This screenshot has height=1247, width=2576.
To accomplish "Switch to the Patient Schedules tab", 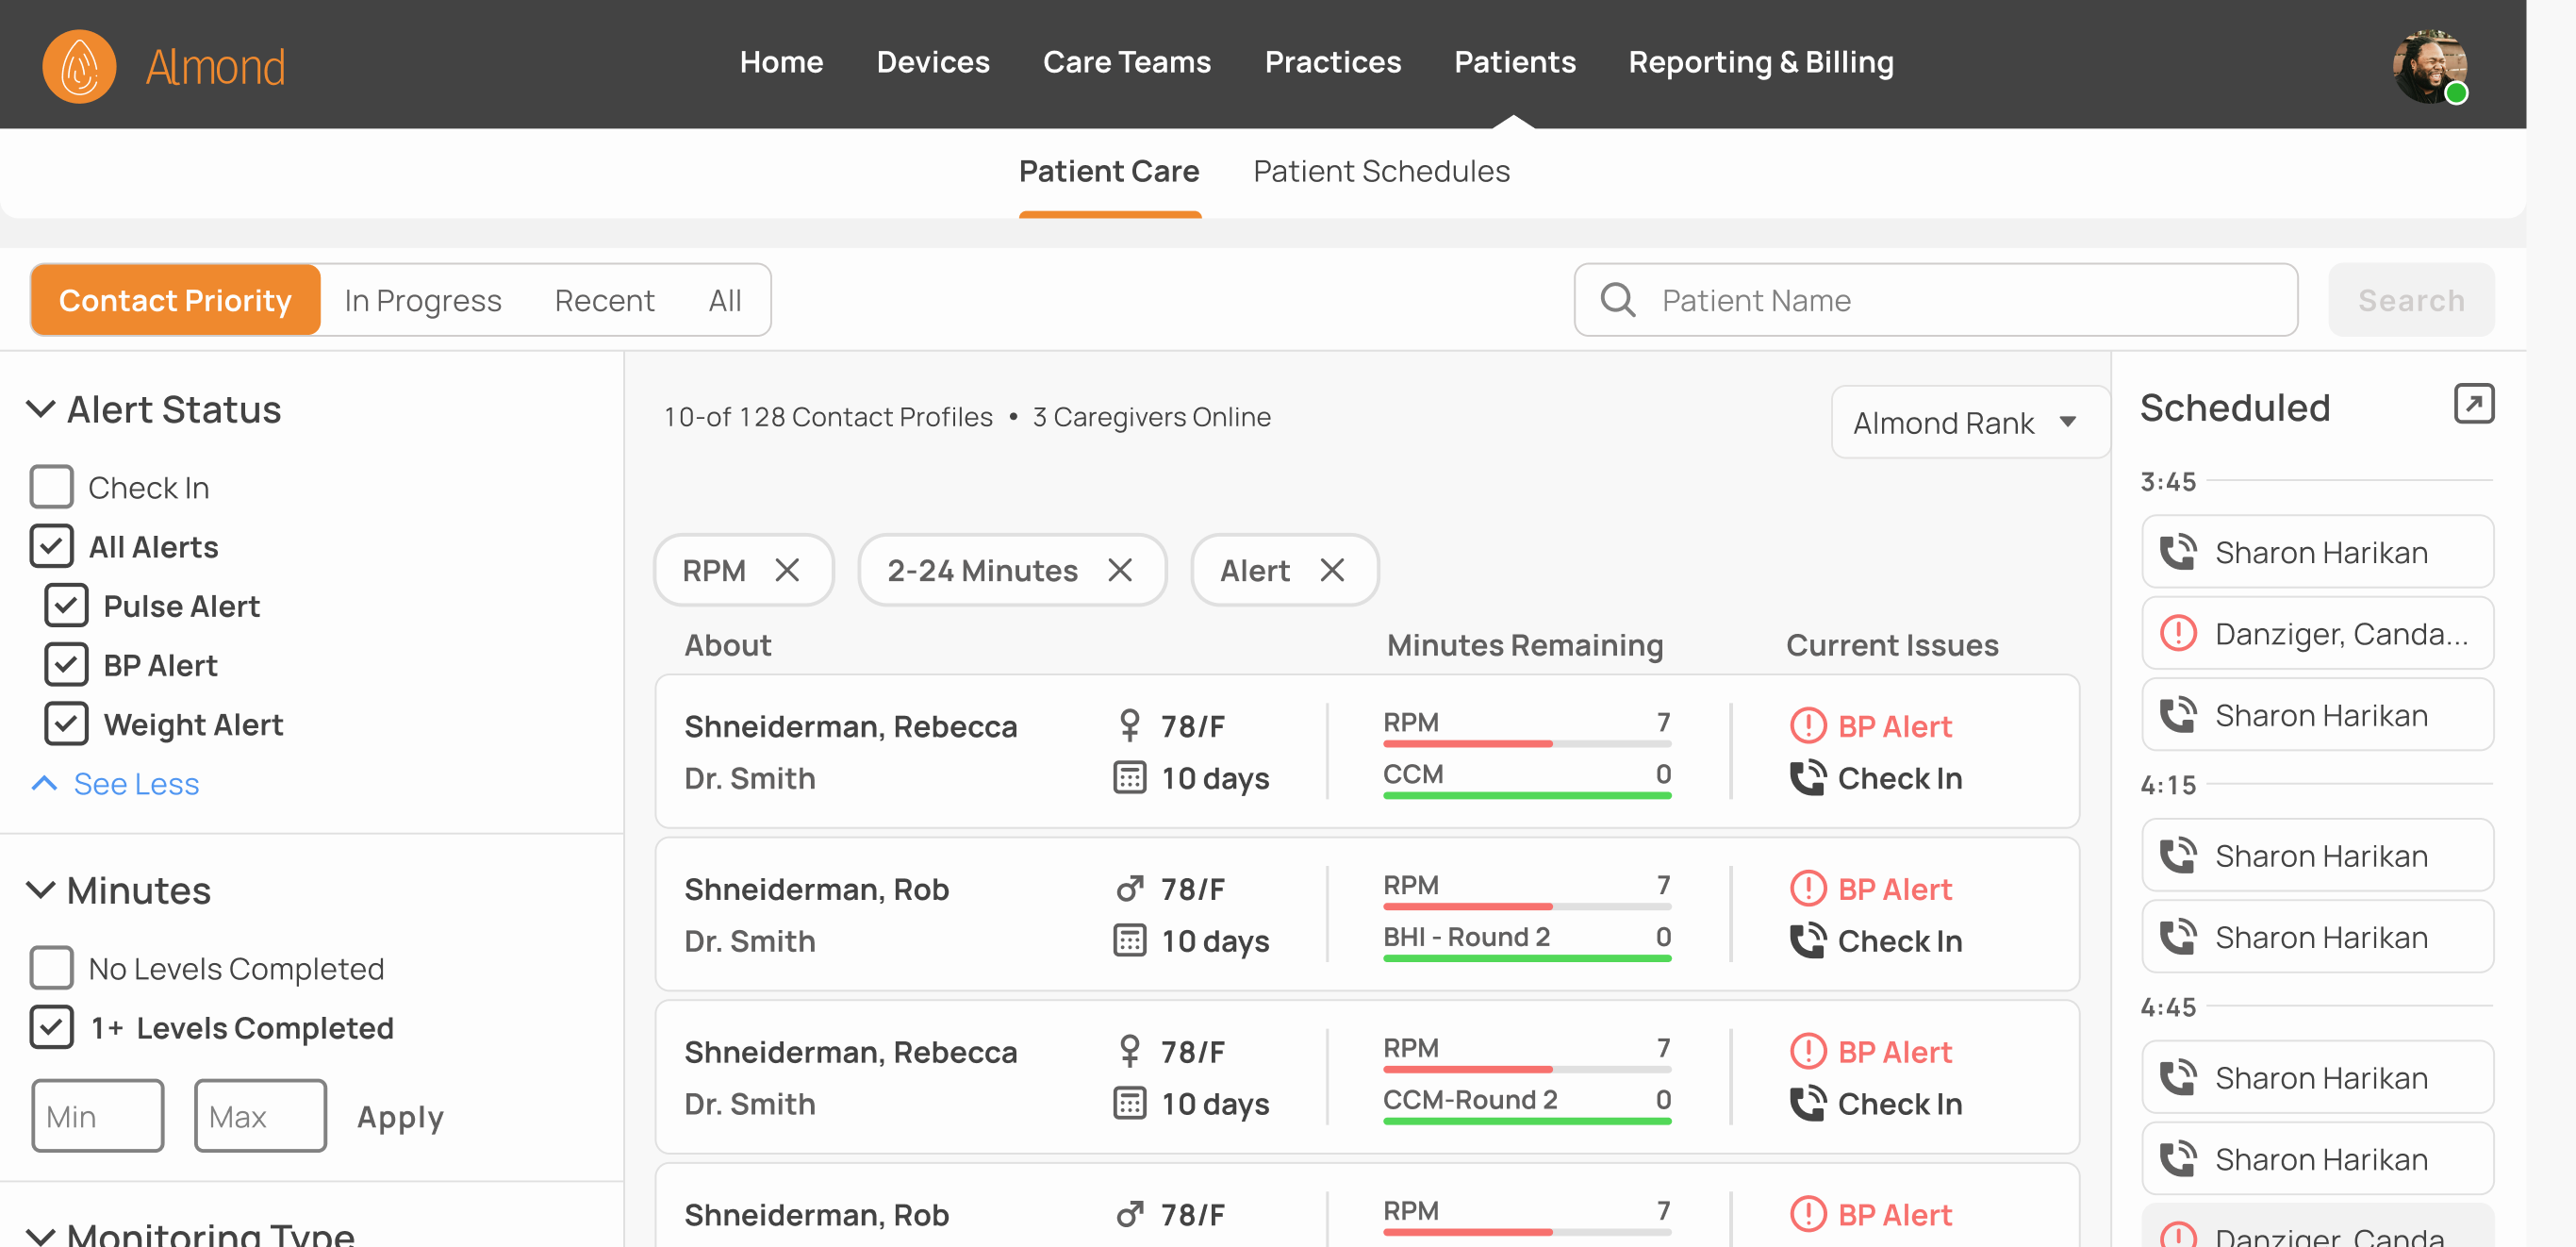I will tap(1381, 171).
